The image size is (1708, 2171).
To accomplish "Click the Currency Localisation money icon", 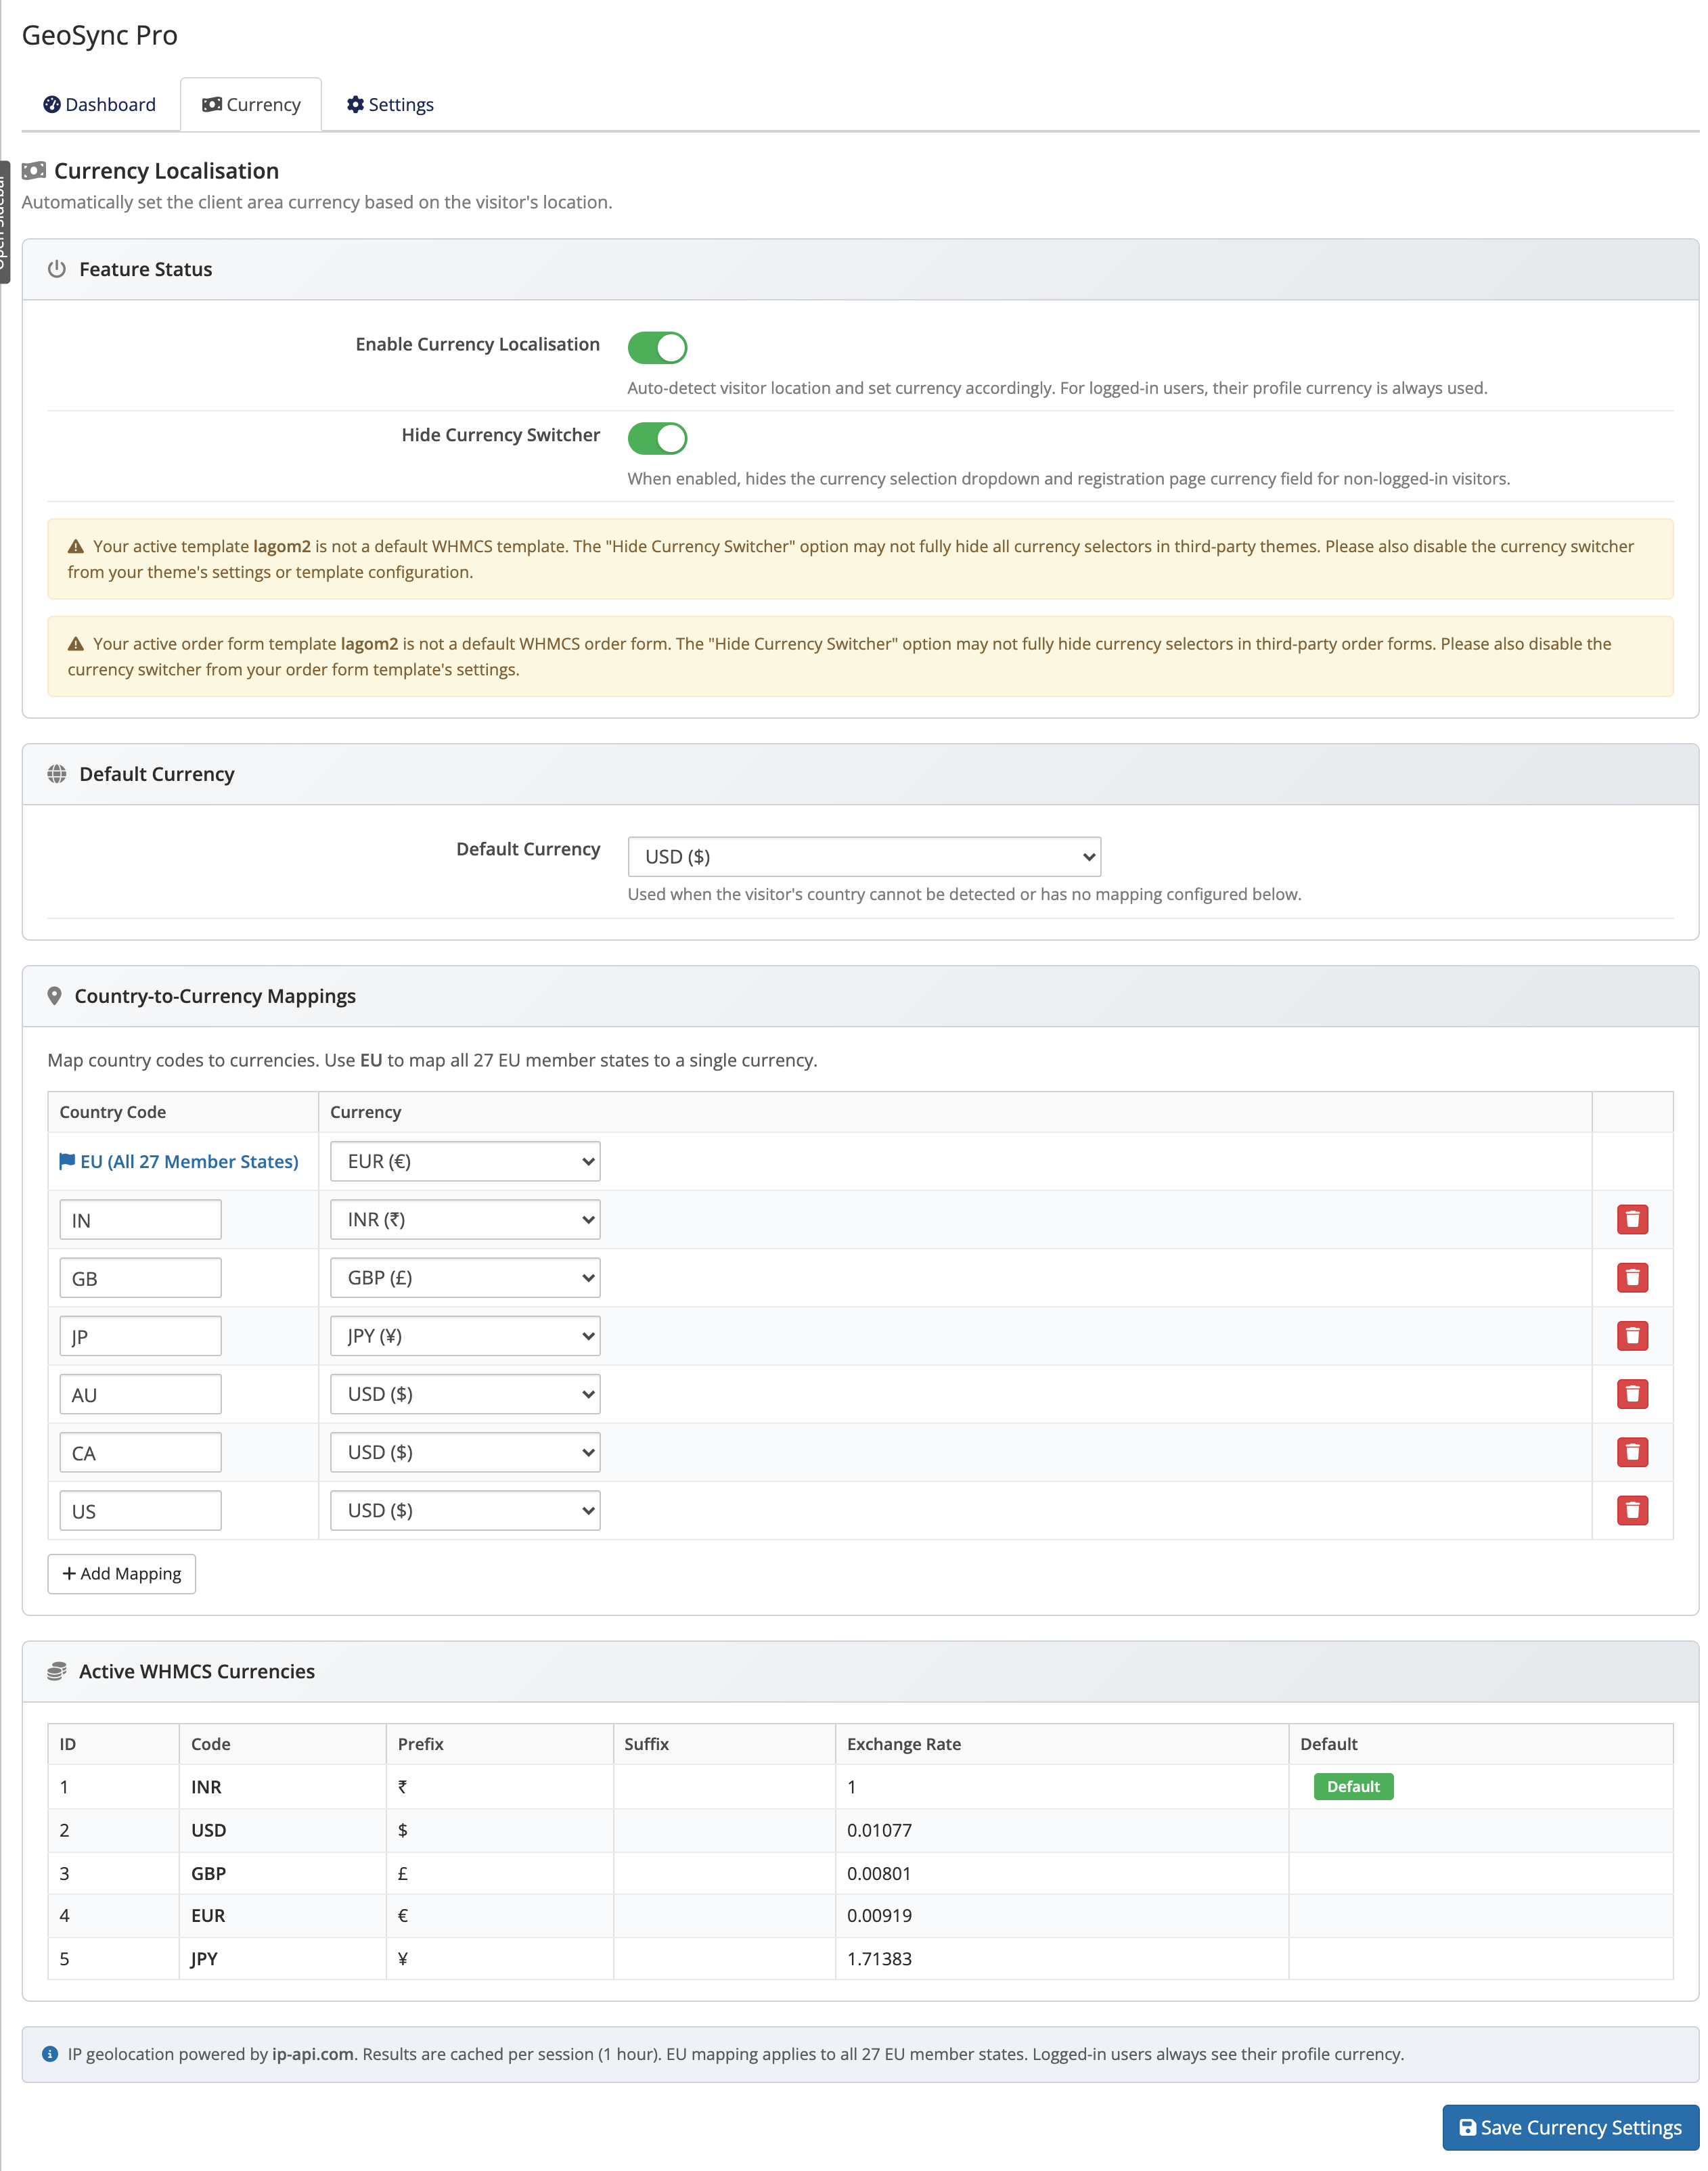I will (34, 171).
